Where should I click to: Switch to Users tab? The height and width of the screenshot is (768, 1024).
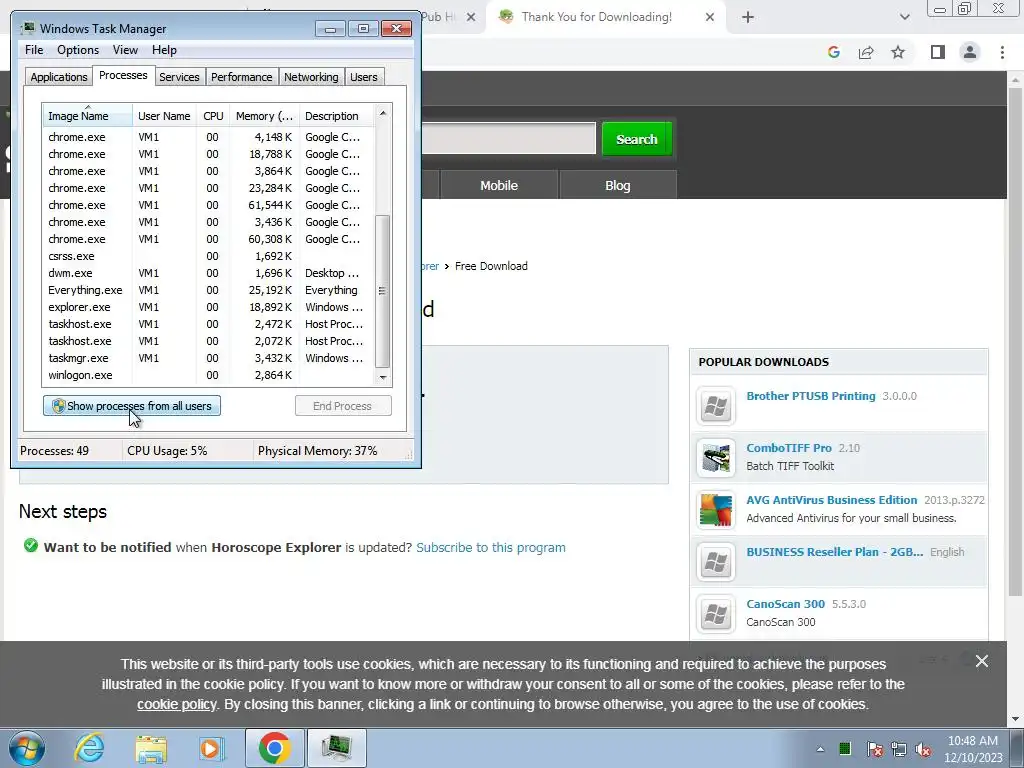point(363,76)
